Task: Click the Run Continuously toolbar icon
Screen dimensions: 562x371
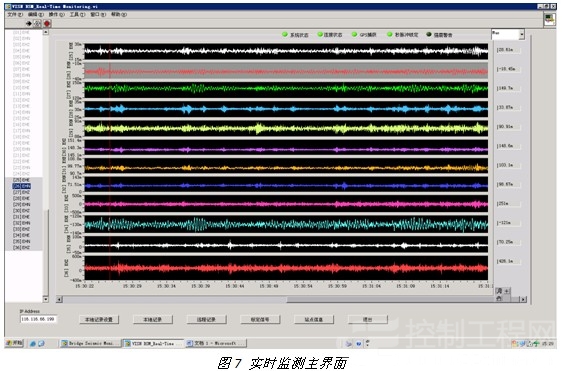Action: [x=37, y=24]
